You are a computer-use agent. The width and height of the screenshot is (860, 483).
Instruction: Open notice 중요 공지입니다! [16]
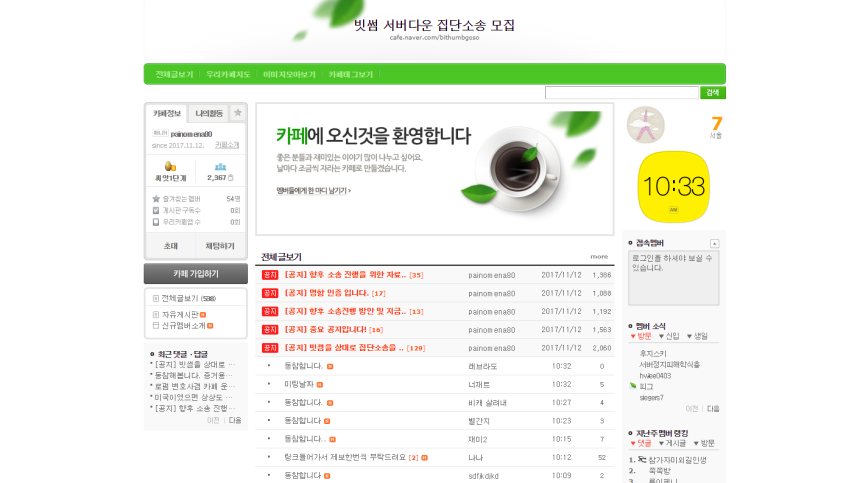tap(333, 330)
